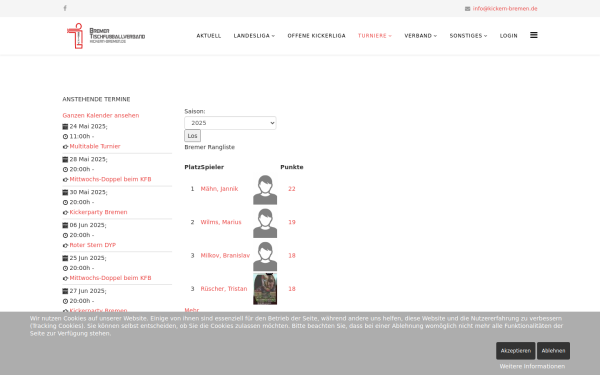Click calendar icon beside 06 Jun 2025
Image resolution: width=600 pixels, height=375 pixels.
pos(65,225)
